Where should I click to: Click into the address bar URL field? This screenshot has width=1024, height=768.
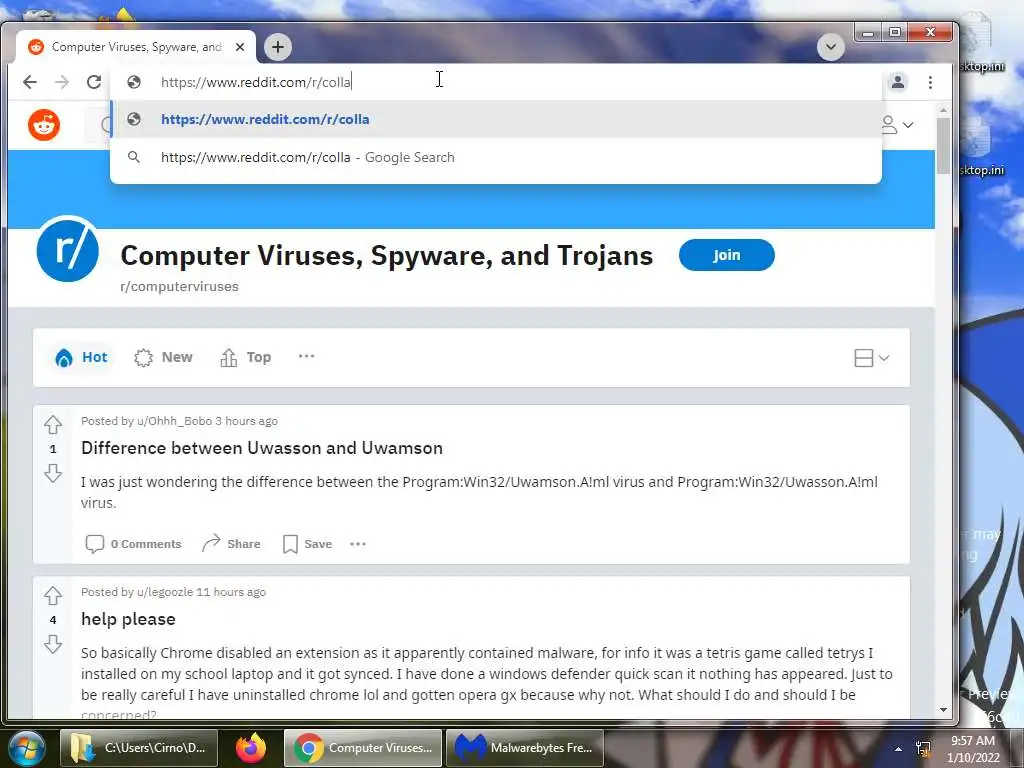click(x=496, y=82)
